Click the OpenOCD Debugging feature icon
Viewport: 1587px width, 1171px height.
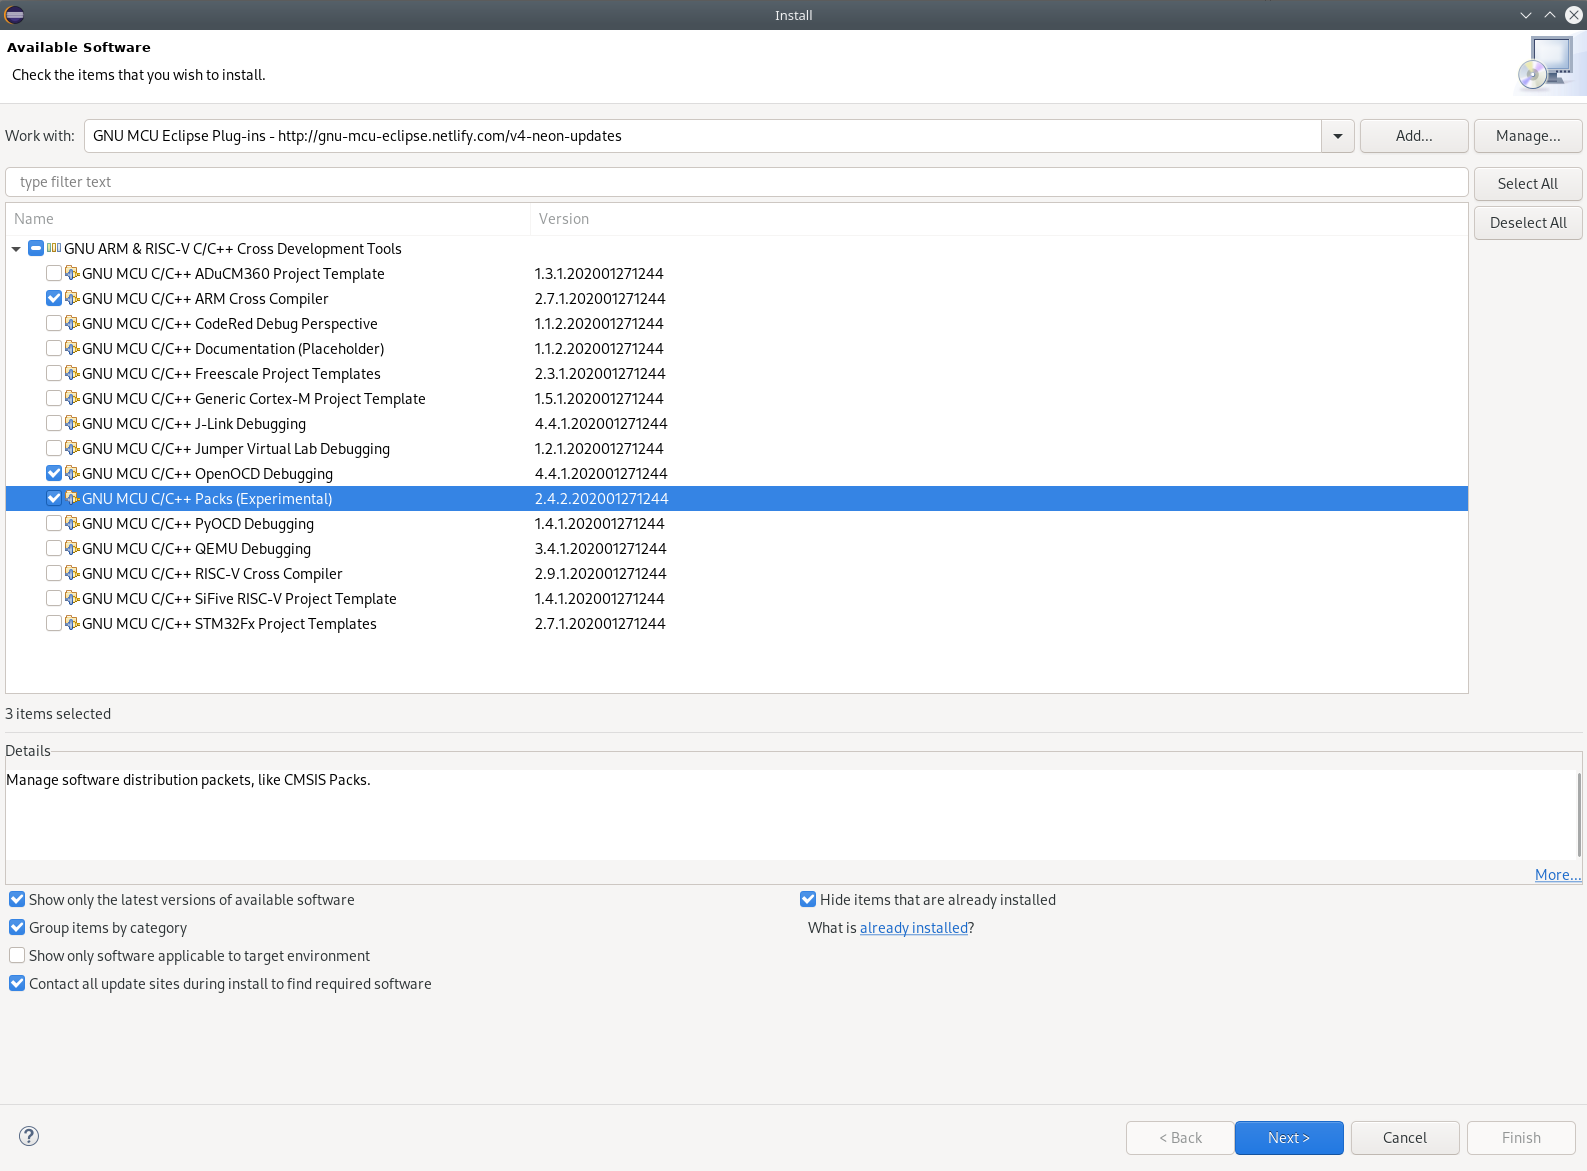pyautogui.click(x=72, y=473)
